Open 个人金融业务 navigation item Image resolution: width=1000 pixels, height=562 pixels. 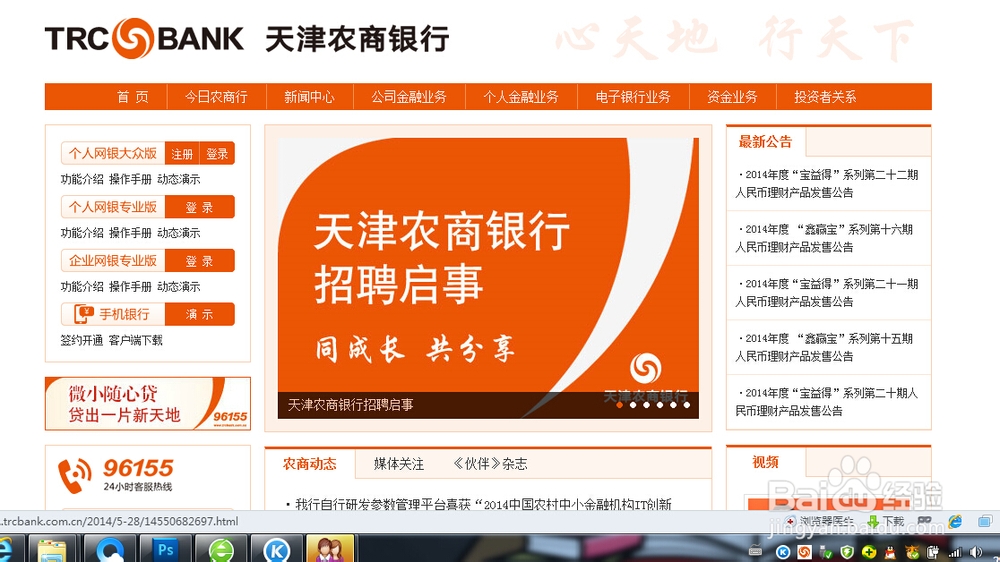[x=521, y=97]
